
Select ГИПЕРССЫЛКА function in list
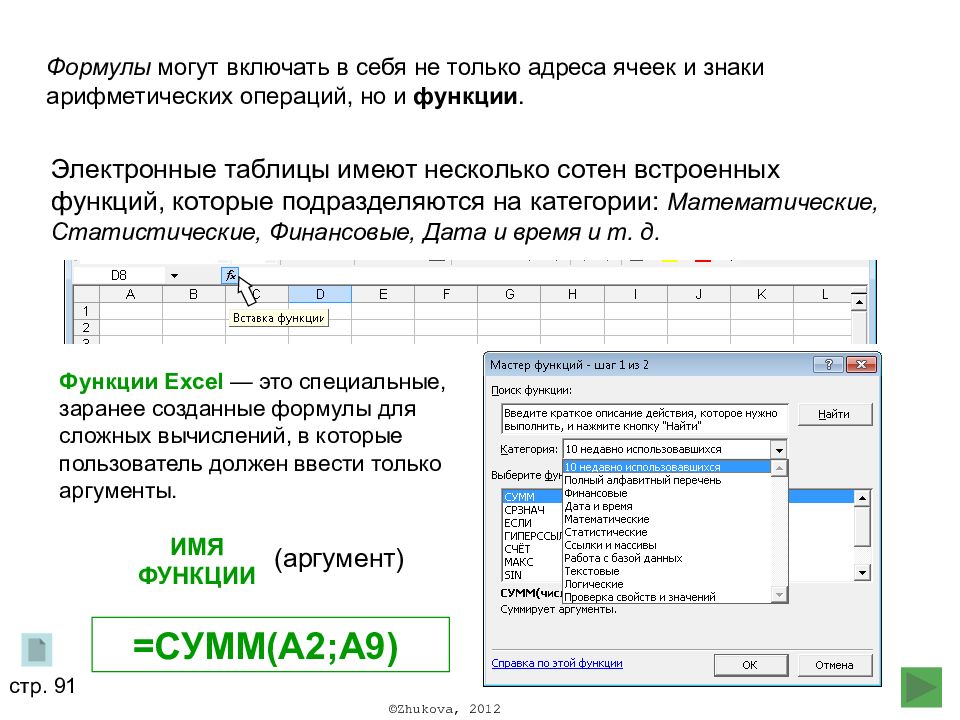533,536
